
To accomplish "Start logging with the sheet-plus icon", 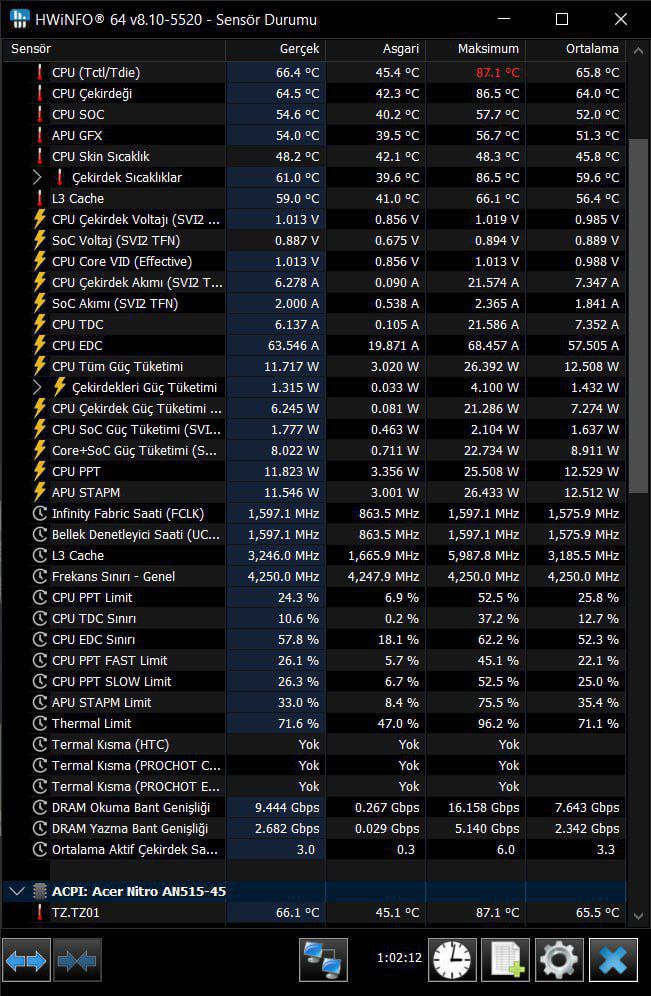I will click(x=506, y=960).
